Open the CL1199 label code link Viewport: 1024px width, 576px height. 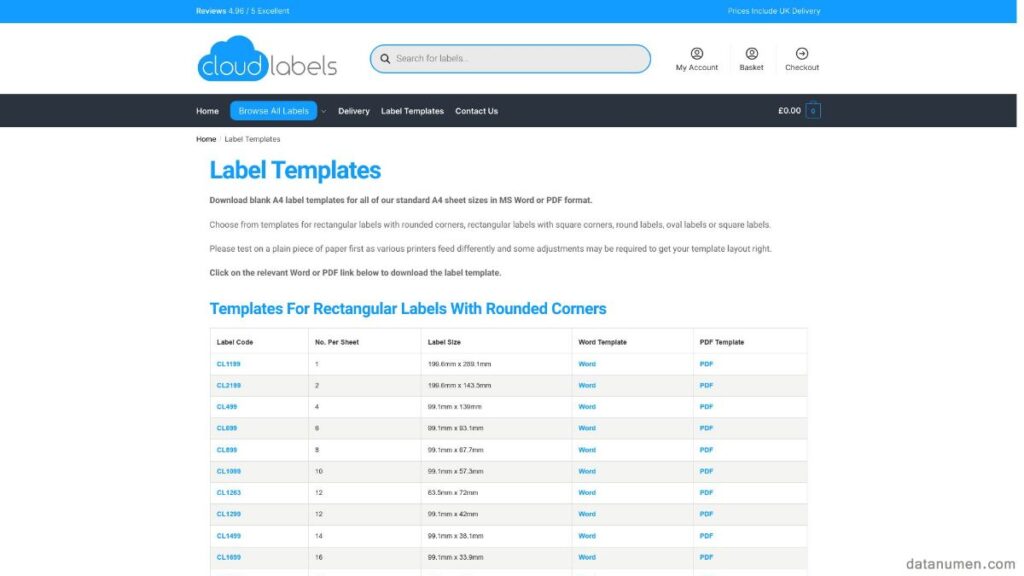tap(227, 363)
